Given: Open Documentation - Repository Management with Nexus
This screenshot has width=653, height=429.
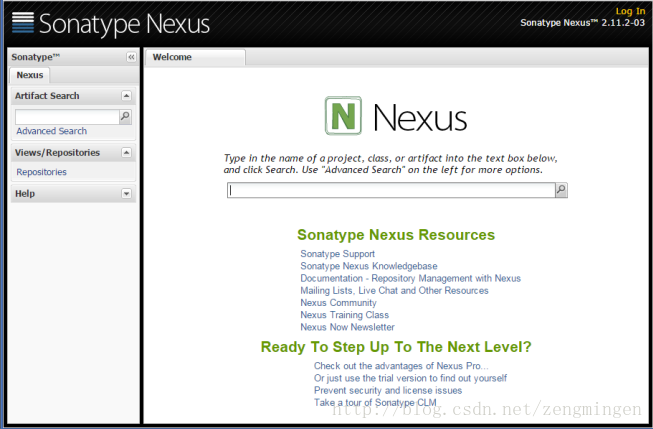Looking at the screenshot, I should (x=410, y=278).
